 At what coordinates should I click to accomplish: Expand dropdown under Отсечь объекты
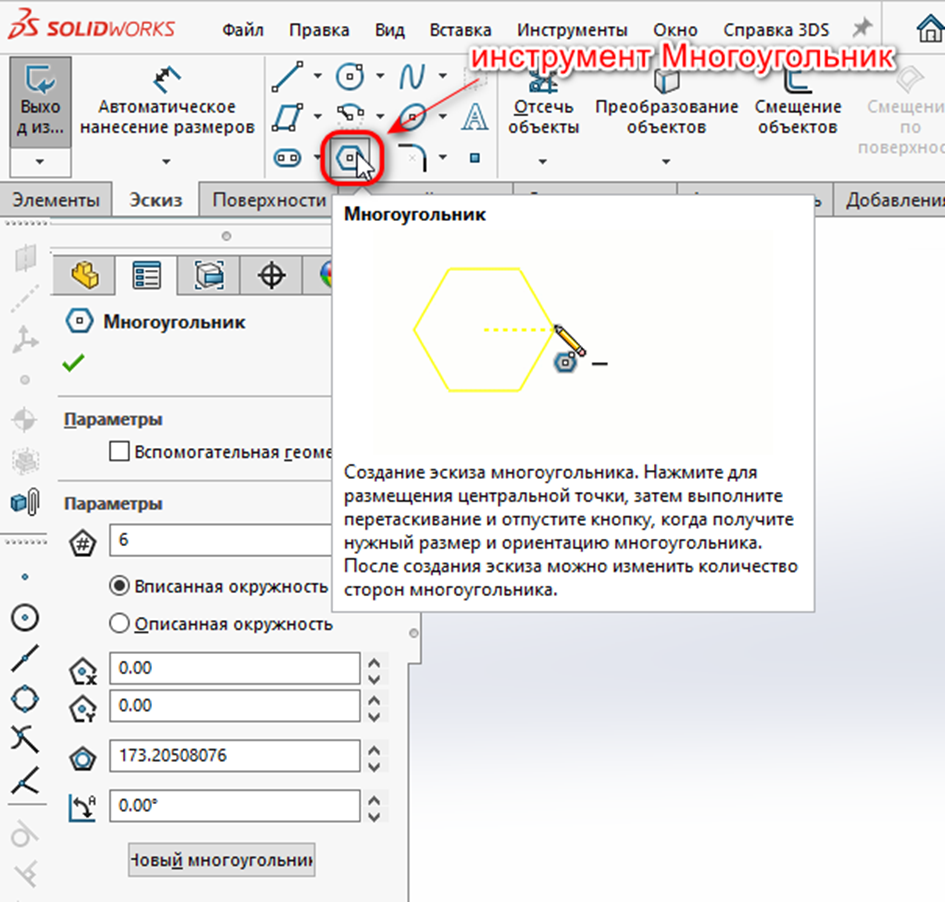[542, 161]
